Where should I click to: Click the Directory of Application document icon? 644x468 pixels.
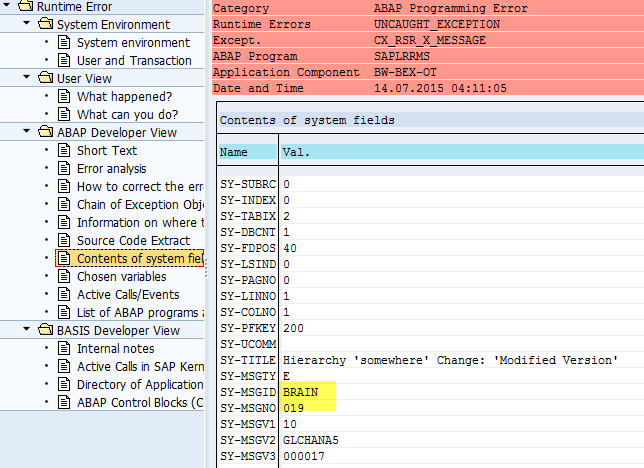[x=64, y=385]
